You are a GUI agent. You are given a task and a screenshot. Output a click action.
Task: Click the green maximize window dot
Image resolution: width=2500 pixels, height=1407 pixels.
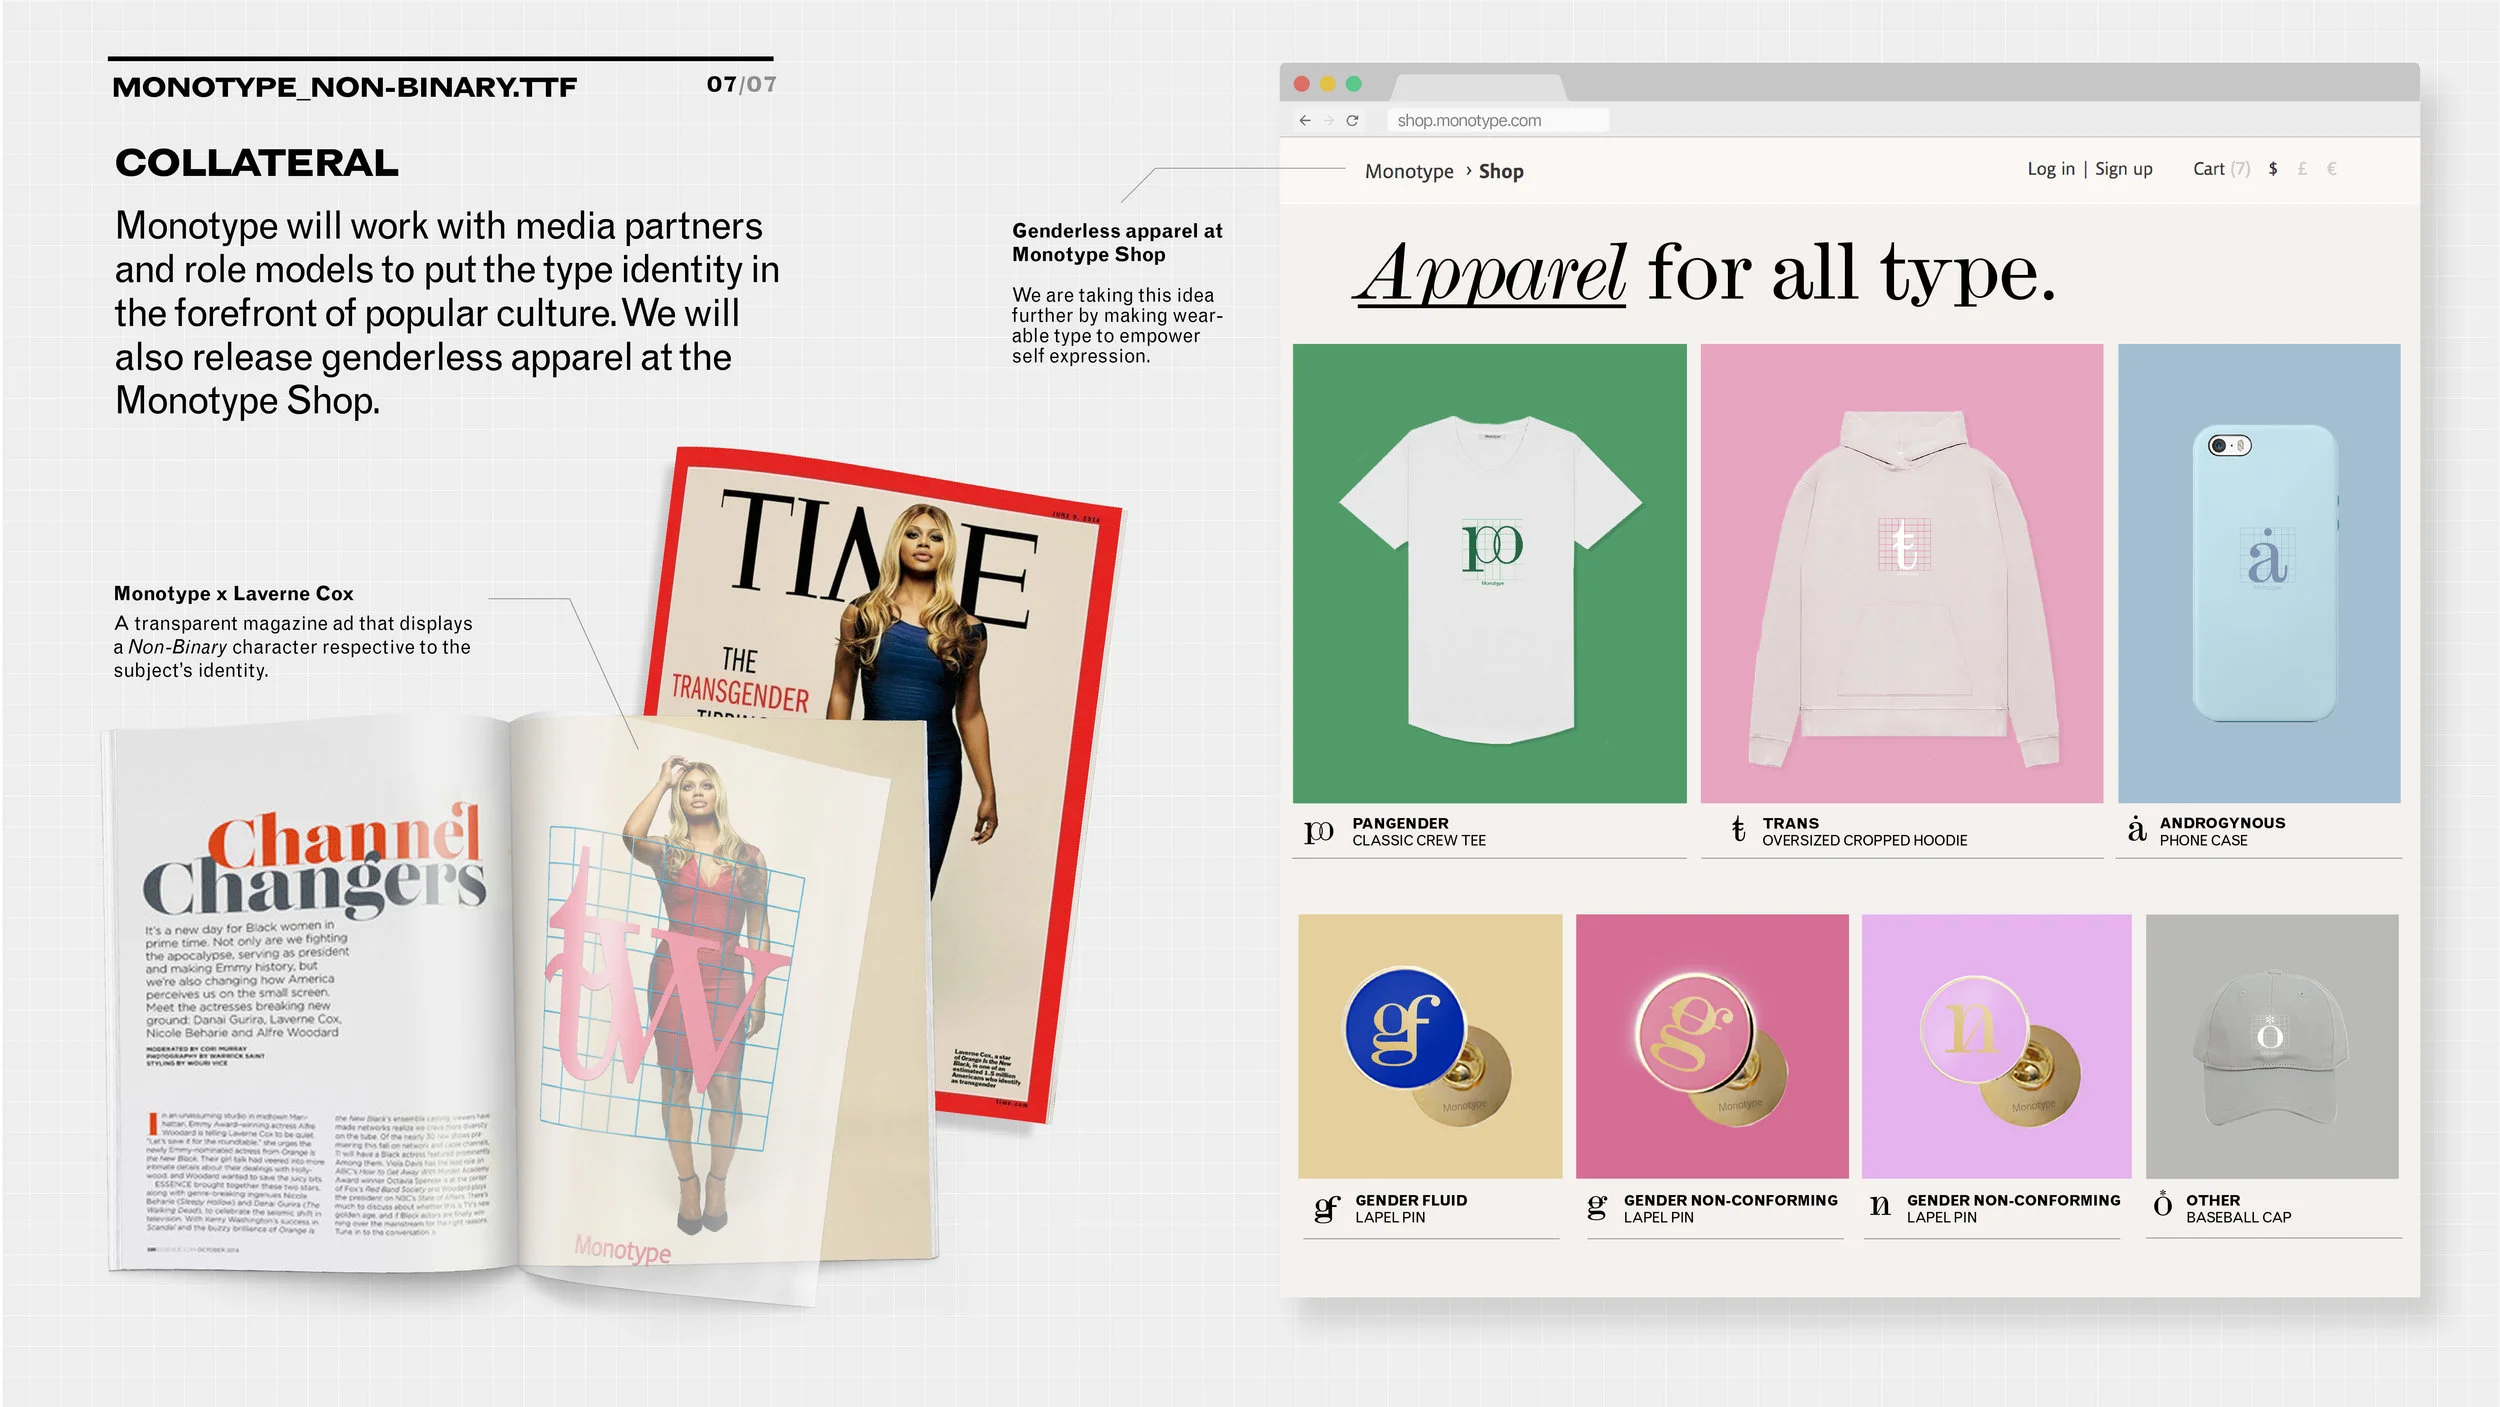1353,84
